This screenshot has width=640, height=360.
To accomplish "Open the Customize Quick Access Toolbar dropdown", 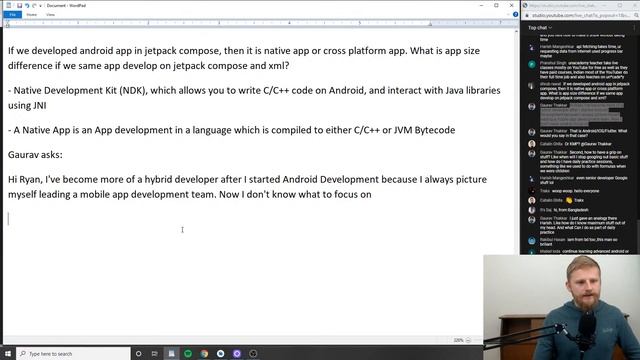I will (40, 6).
